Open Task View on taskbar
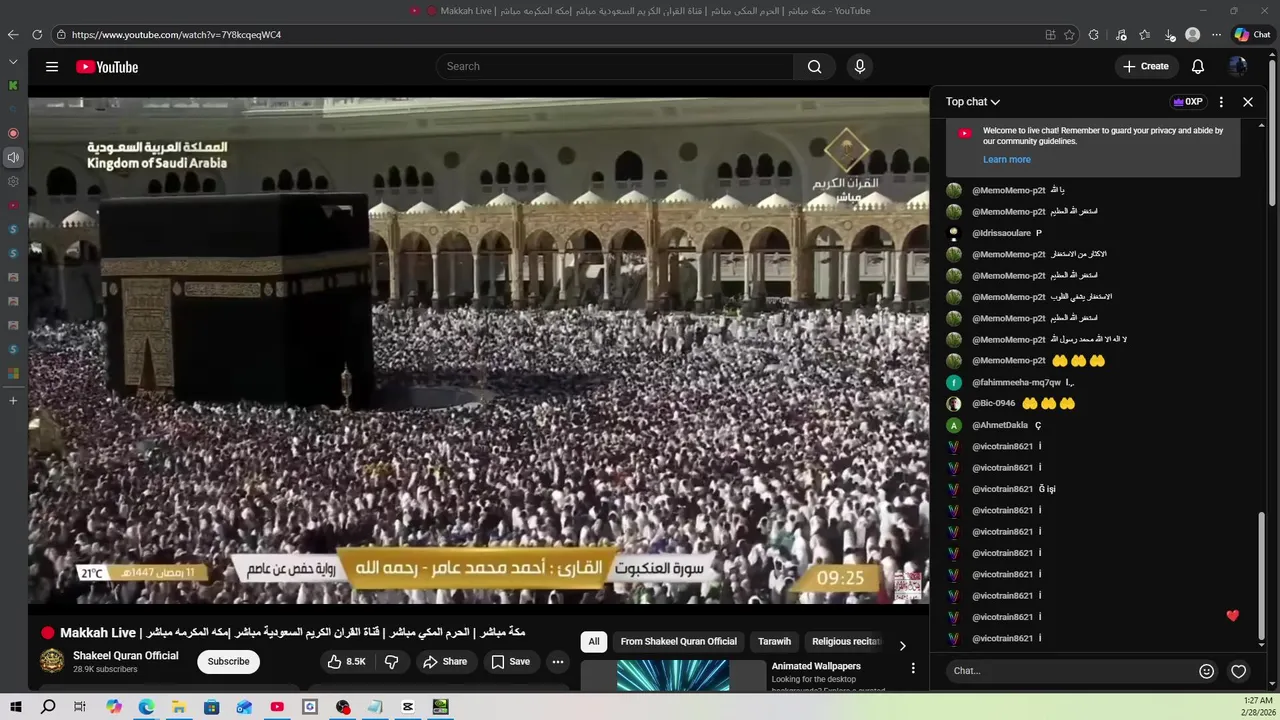The height and width of the screenshot is (720, 1280). click(80, 707)
